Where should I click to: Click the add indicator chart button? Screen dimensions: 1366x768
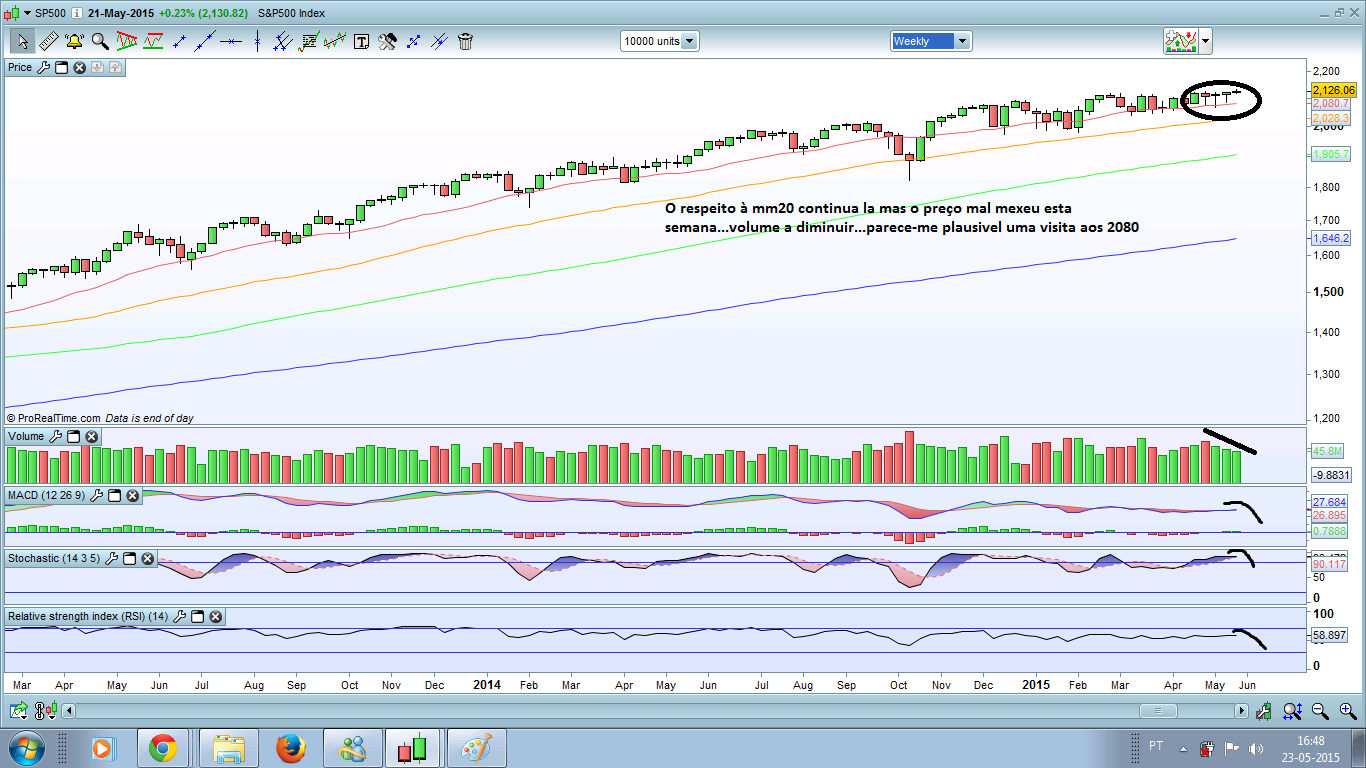(1181, 41)
